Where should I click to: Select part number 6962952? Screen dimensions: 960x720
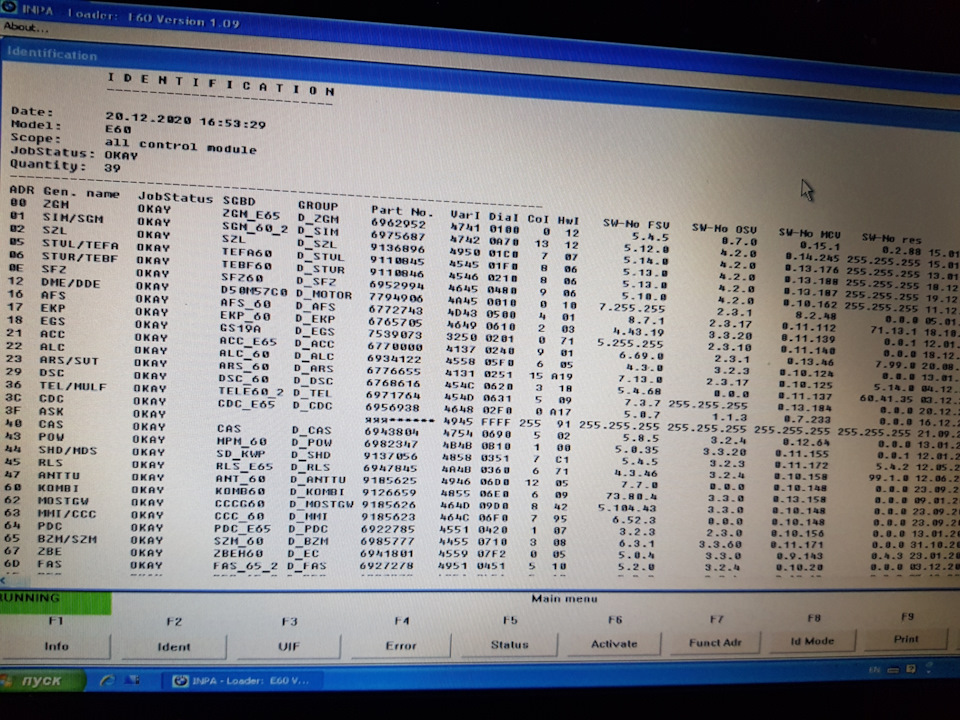tap(398, 223)
